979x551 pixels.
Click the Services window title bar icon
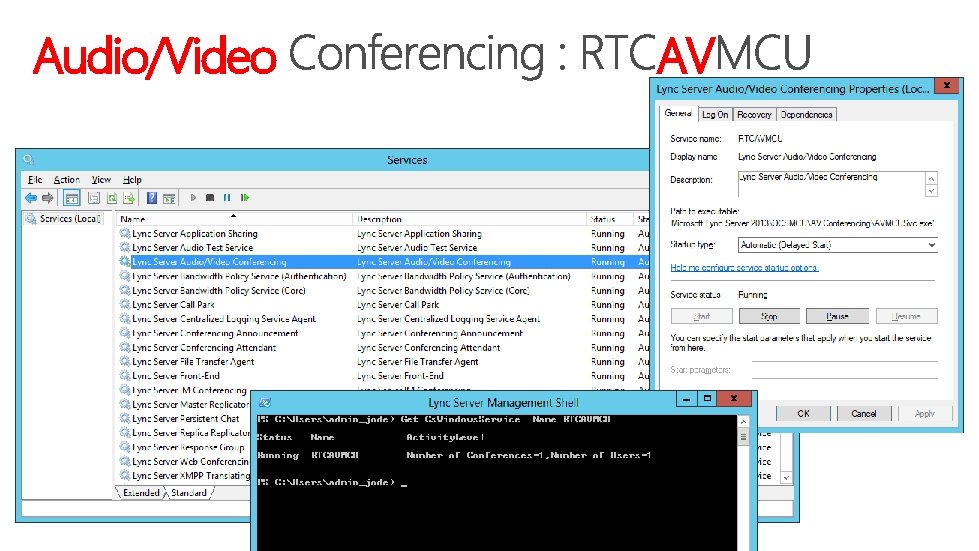coord(28,160)
